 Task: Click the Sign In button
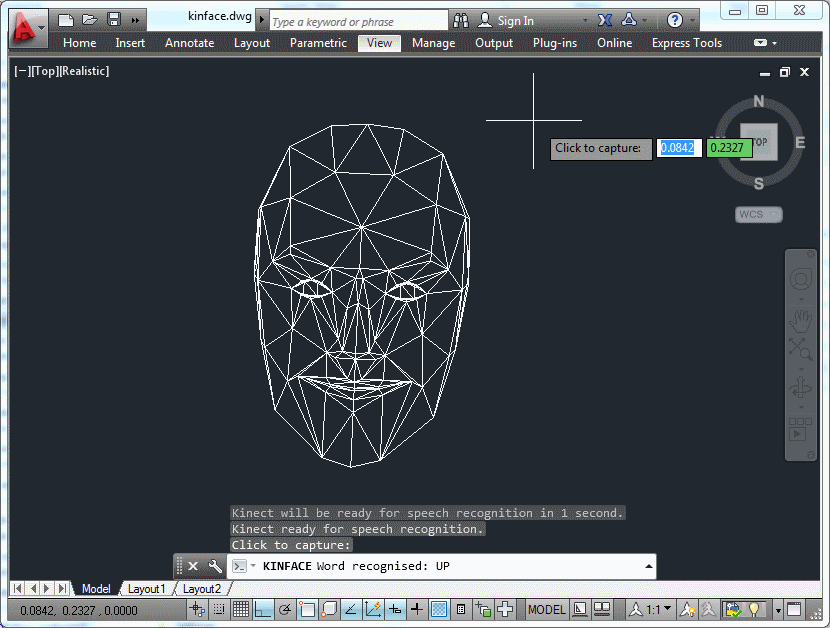[x=506, y=20]
